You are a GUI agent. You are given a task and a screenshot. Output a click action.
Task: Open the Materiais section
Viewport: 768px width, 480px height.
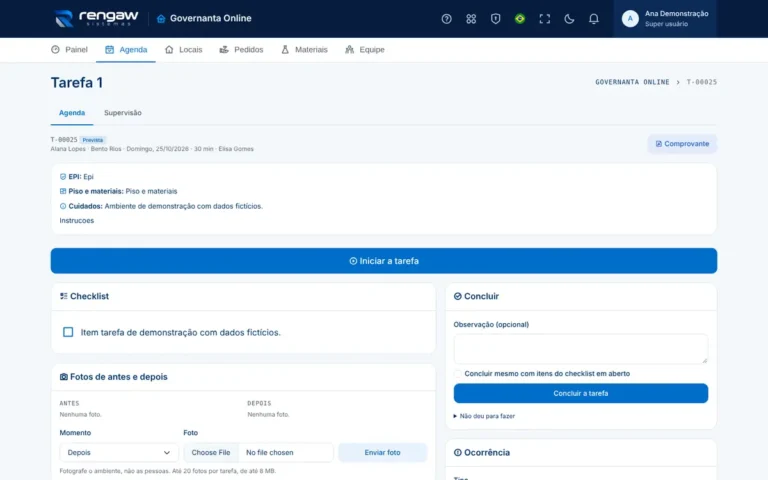click(304, 49)
